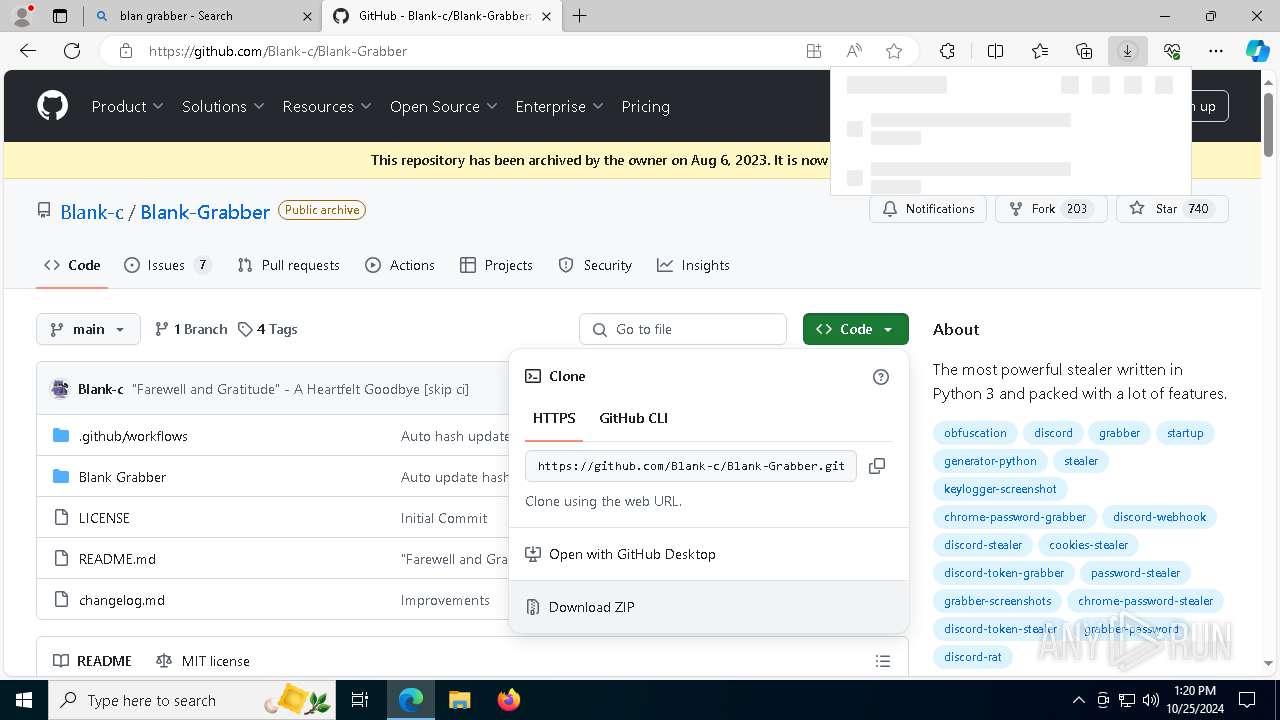Open browser Collections icon
The width and height of the screenshot is (1280, 720).
click(x=1084, y=51)
